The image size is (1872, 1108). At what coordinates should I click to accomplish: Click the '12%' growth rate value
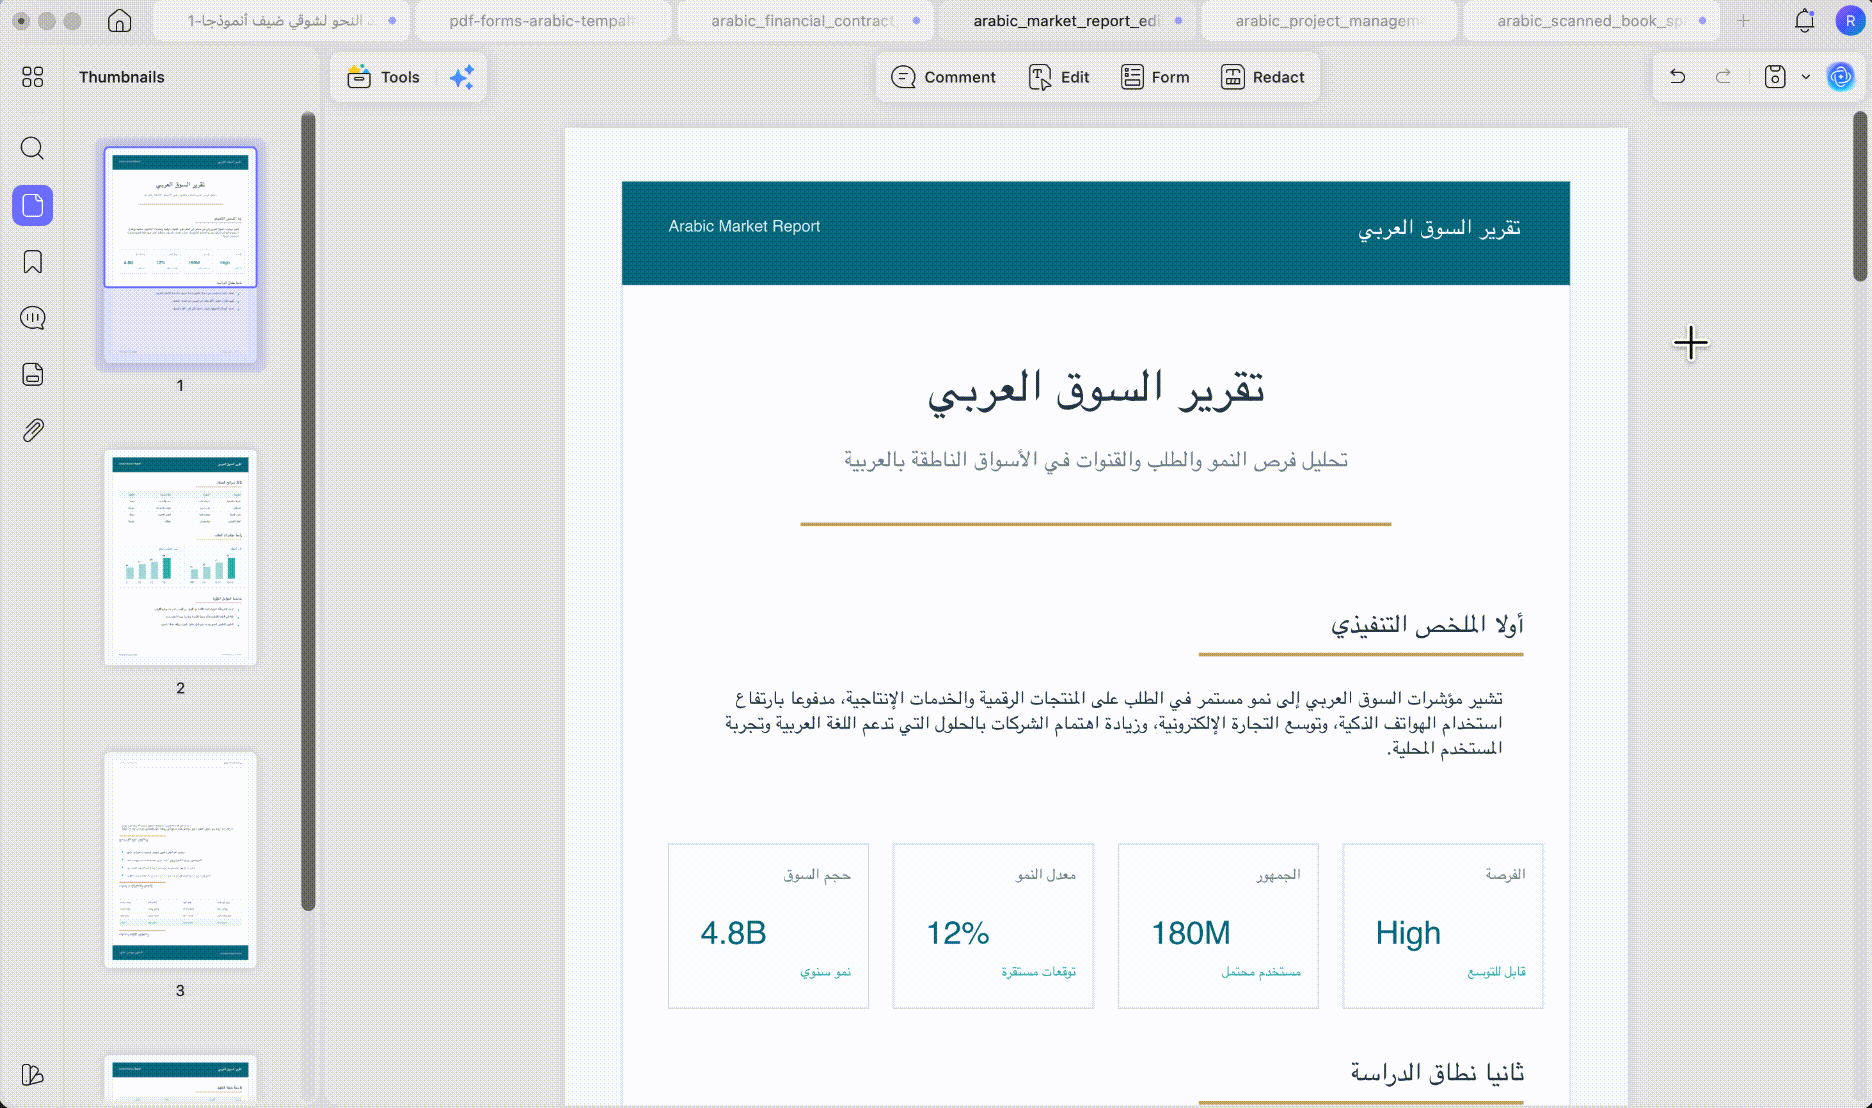pos(957,933)
